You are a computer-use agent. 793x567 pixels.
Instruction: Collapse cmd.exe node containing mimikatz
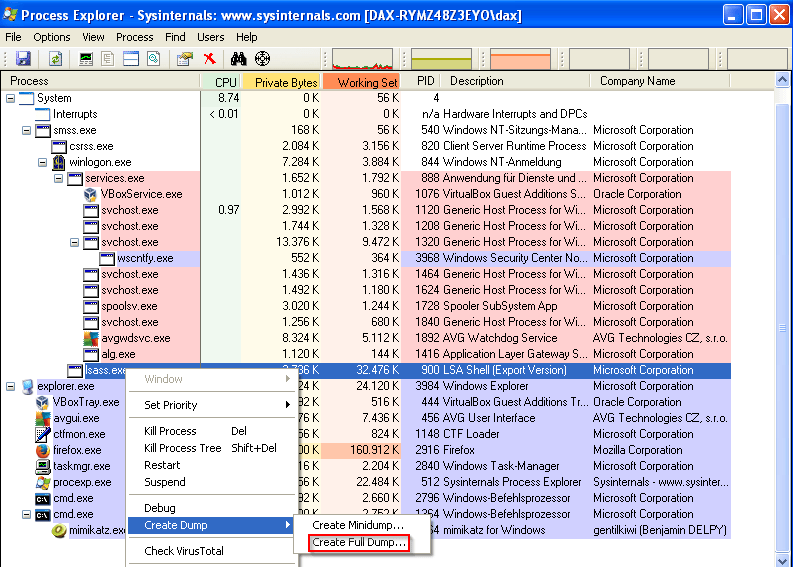click(x=27, y=514)
